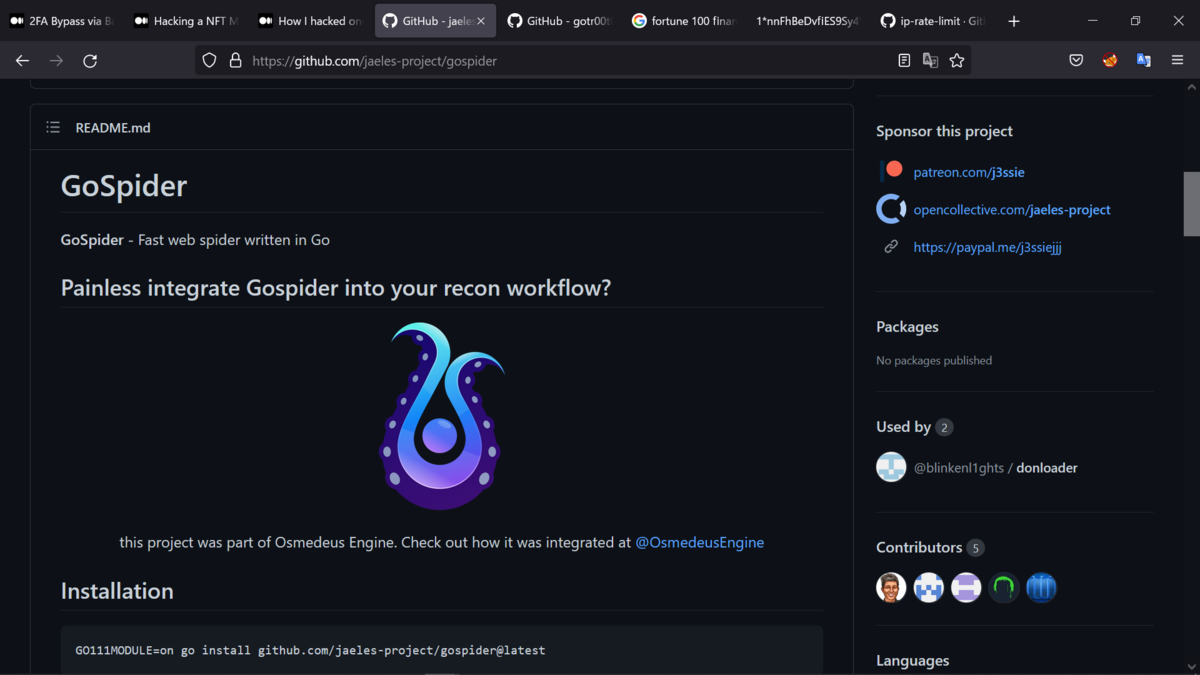Go back with the browser back arrow
The height and width of the screenshot is (675, 1200).
(x=22, y=61)
